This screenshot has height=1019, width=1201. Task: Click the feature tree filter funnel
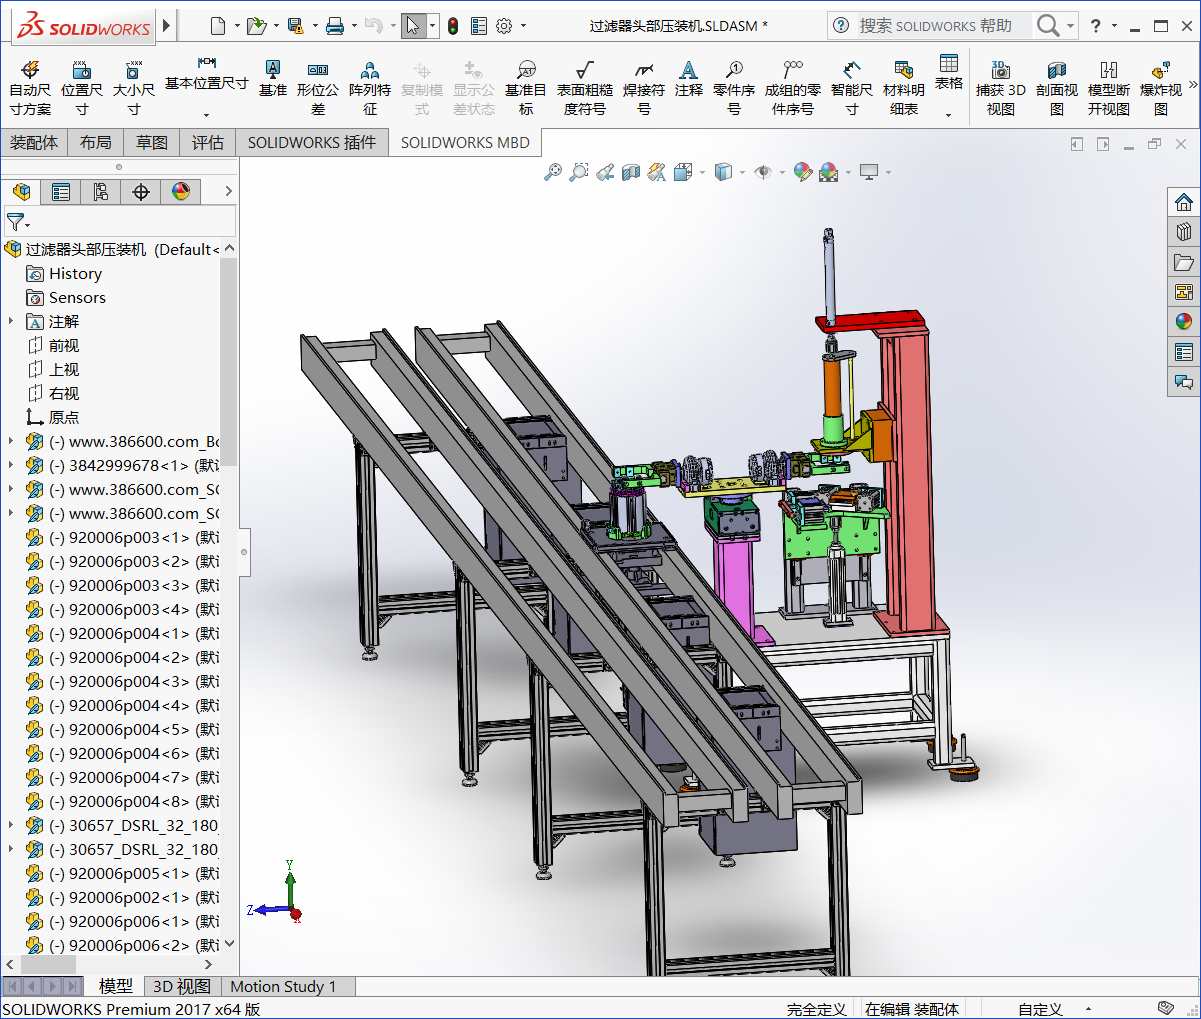click(14, 221)
